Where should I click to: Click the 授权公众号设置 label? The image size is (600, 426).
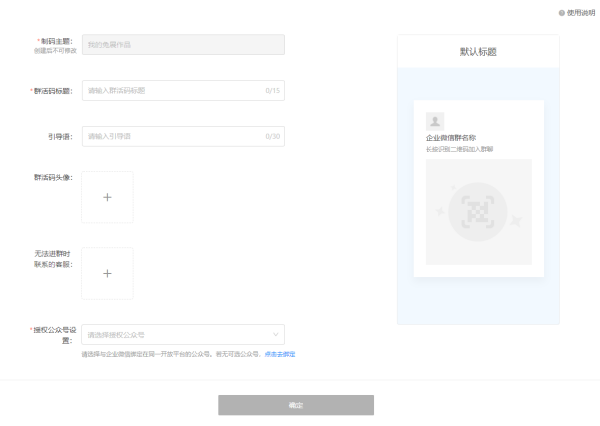[53, 335]
